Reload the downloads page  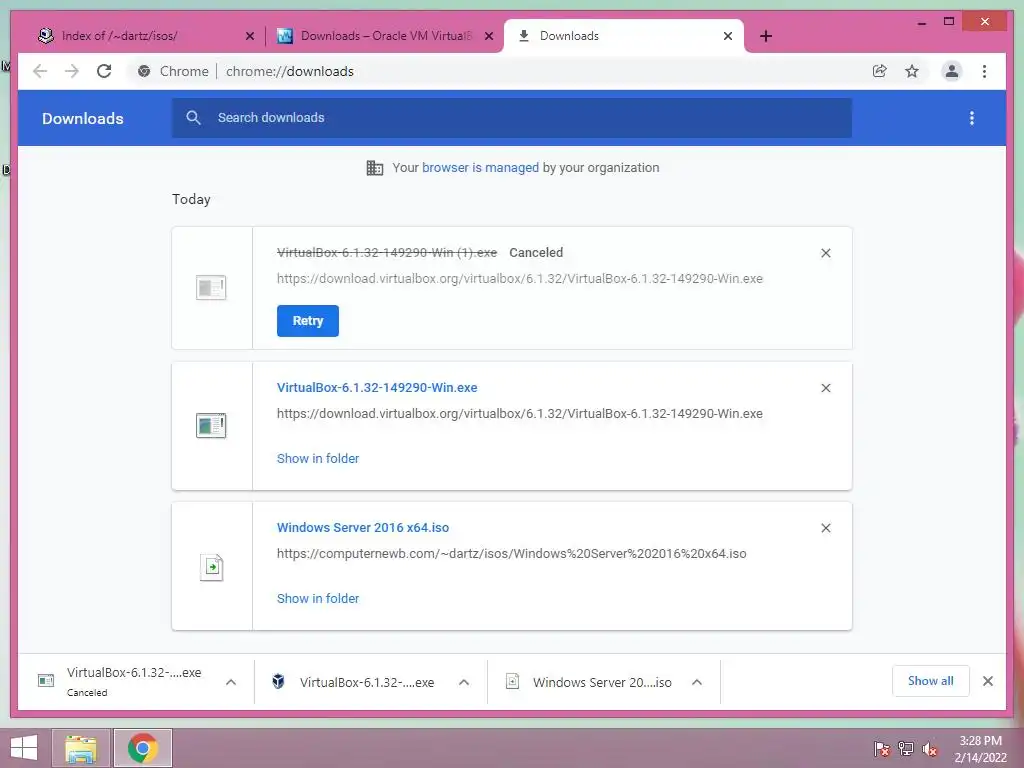104,71
